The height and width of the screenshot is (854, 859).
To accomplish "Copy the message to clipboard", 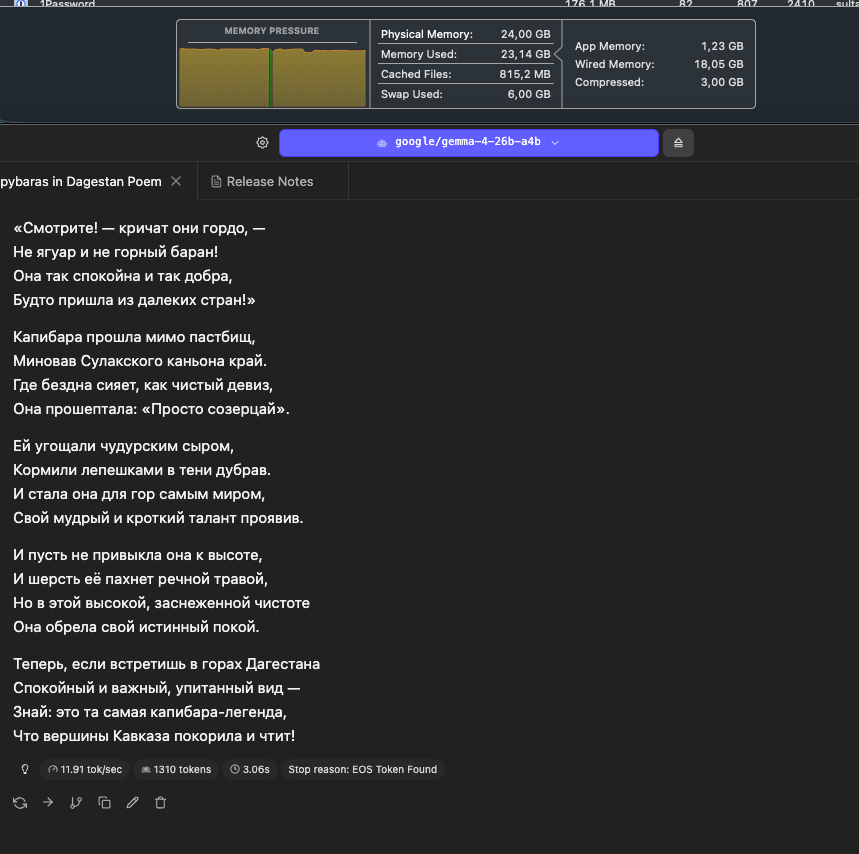I will tap(104, 803).
